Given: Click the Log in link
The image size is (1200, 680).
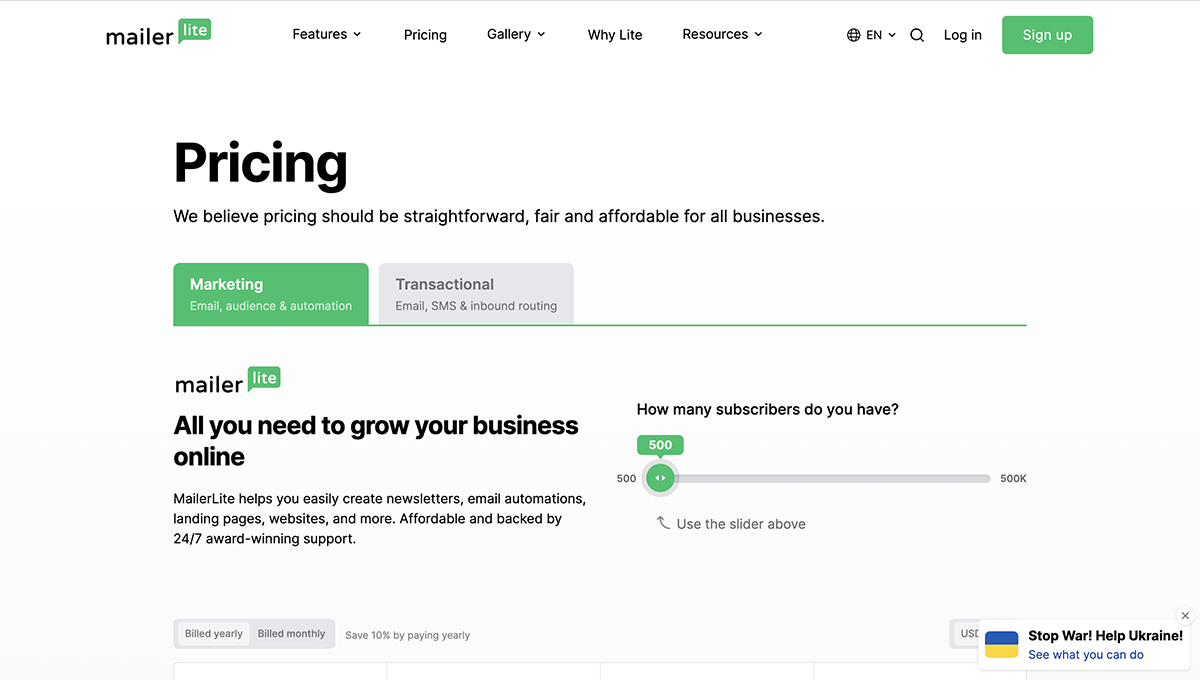Looking at the screenshot, I should pyautogui.click(x=962, y=35).
